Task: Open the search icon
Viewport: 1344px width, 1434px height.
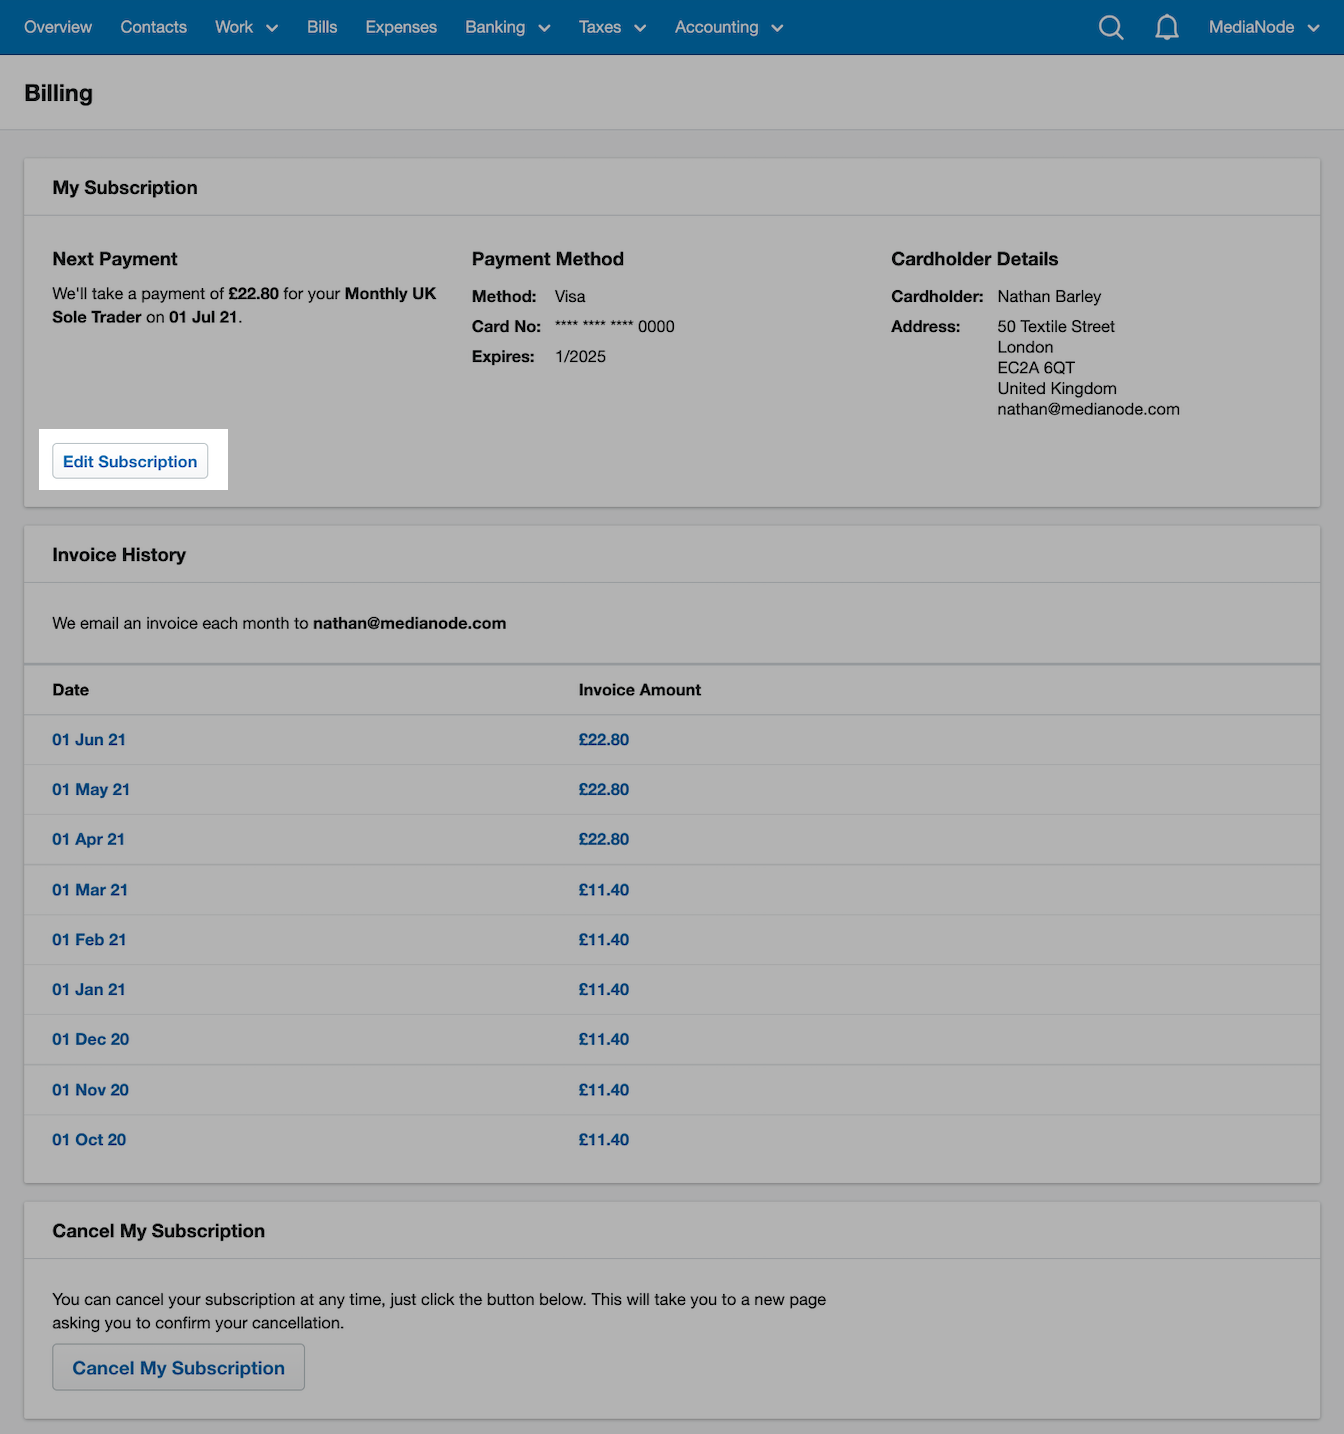Action: point(1110,27)
